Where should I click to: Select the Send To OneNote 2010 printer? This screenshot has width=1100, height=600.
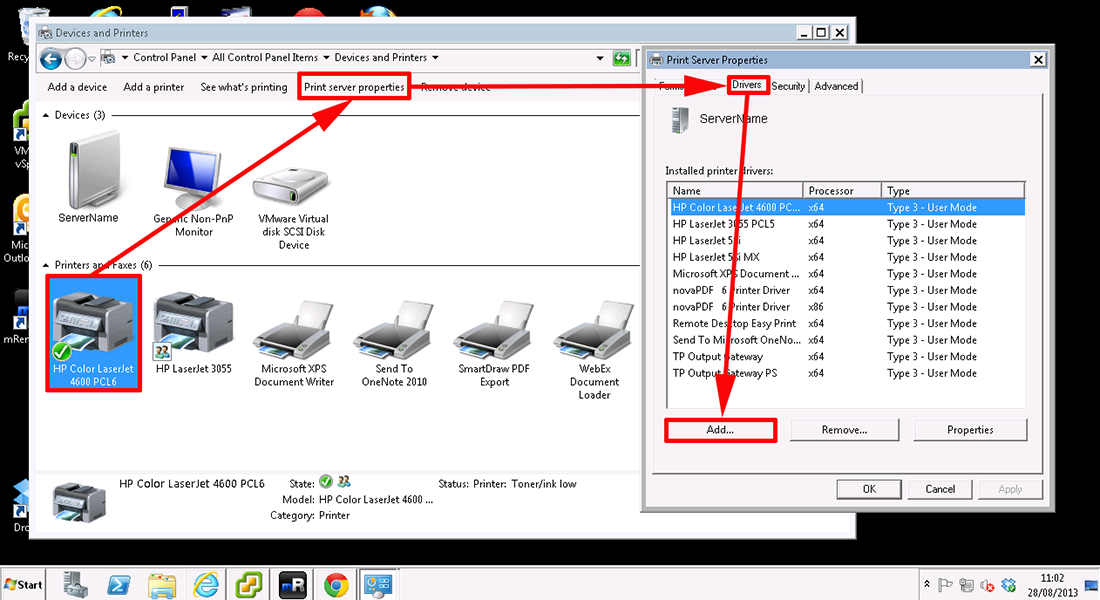click(x=394, y=343)
